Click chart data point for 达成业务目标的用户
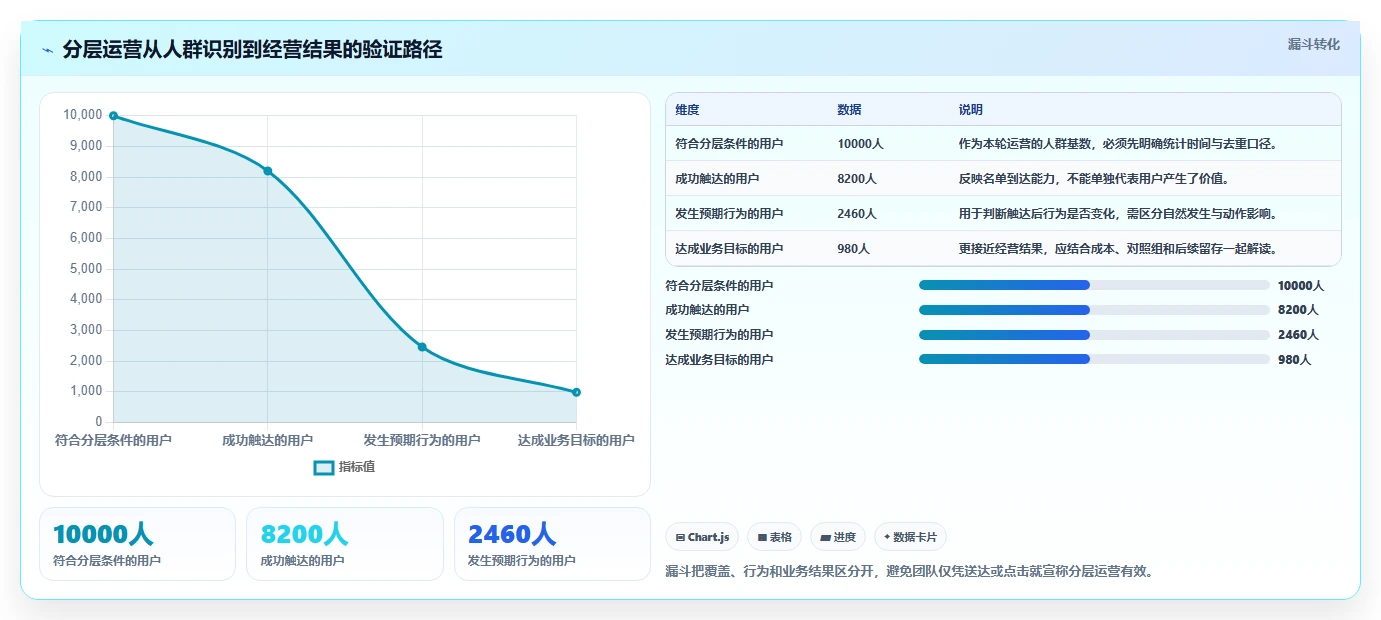This screenshot has height=620, width=1381. [x=577, y=392]
